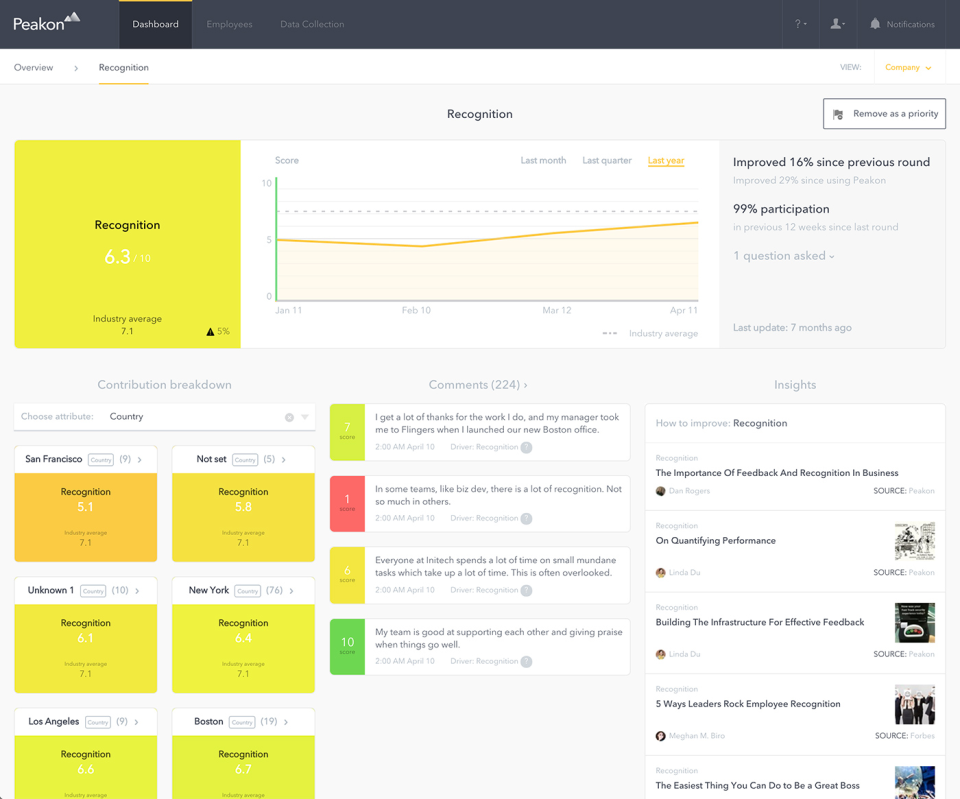Click Remove as a priority button
This screenshot has width=960, height=799.
click(884, 114)
